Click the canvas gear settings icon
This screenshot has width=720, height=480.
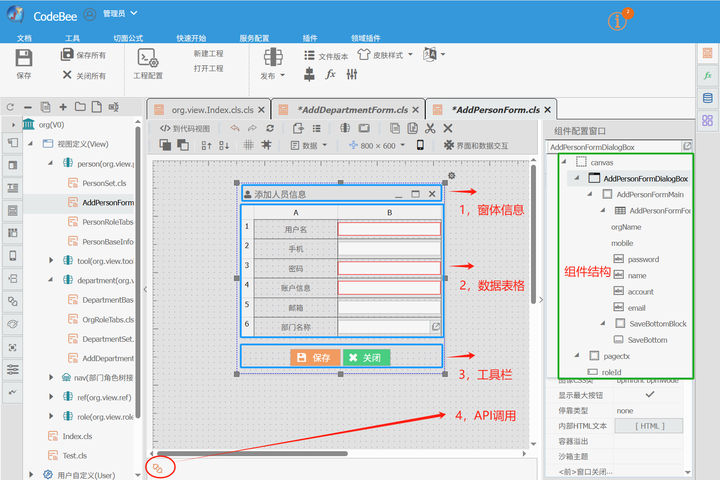451,175
